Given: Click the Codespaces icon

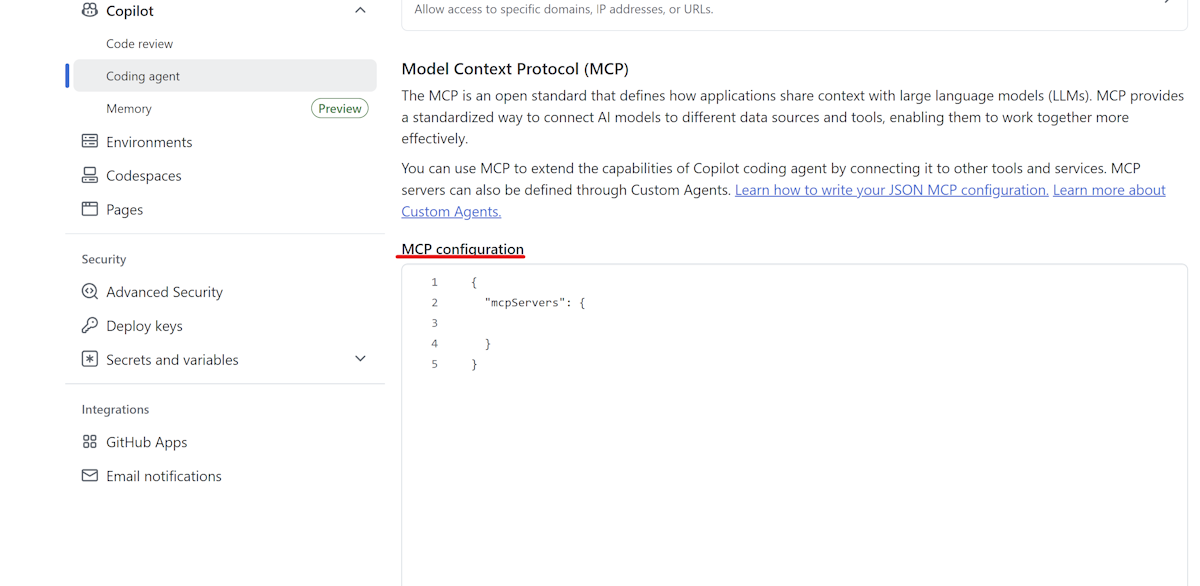Looking at the screenshot, I should [x=90, y=176].
